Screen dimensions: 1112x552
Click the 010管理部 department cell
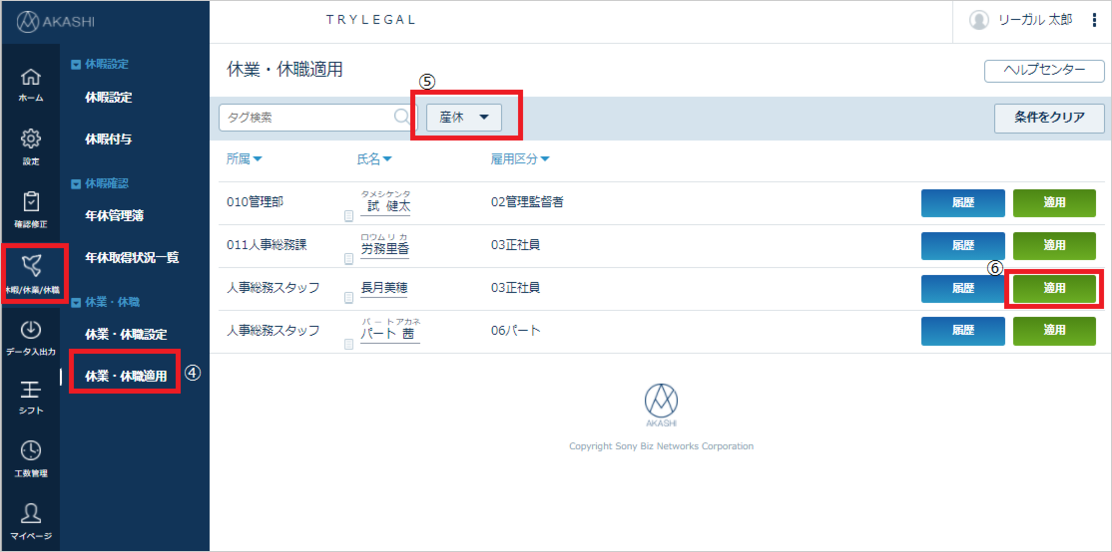click(255, 203)
